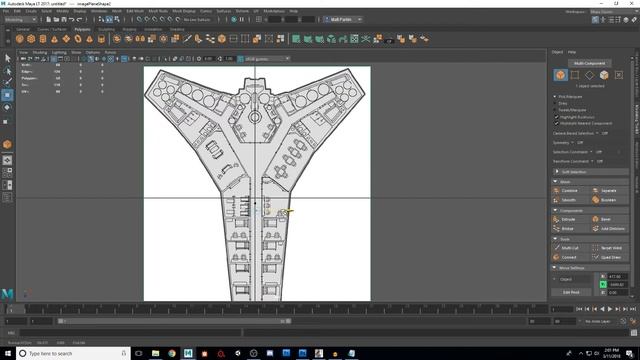Toggle the Z axis button in Move Settings

pos(603,292)
